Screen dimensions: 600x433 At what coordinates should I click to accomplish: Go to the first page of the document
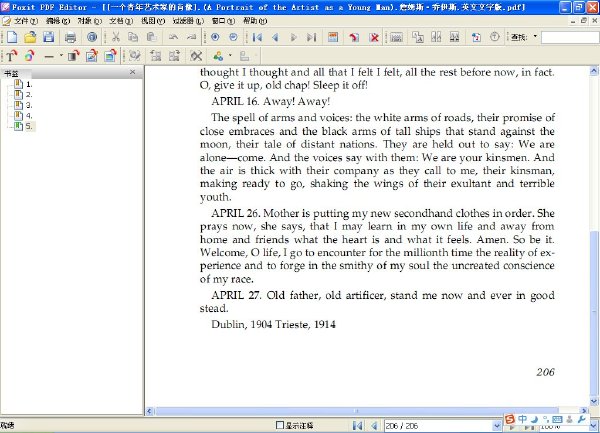[x=258, y=37]
